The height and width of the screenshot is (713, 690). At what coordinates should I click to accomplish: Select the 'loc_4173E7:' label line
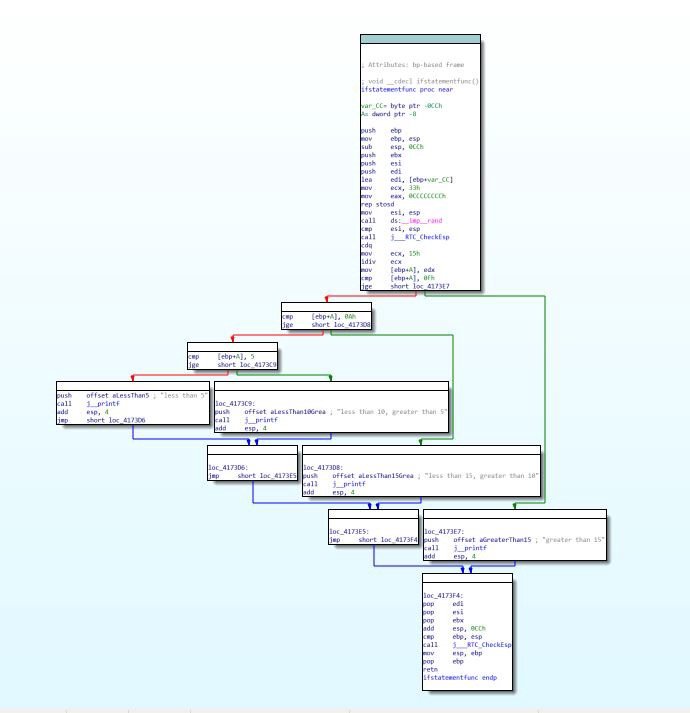click(444, 532)
